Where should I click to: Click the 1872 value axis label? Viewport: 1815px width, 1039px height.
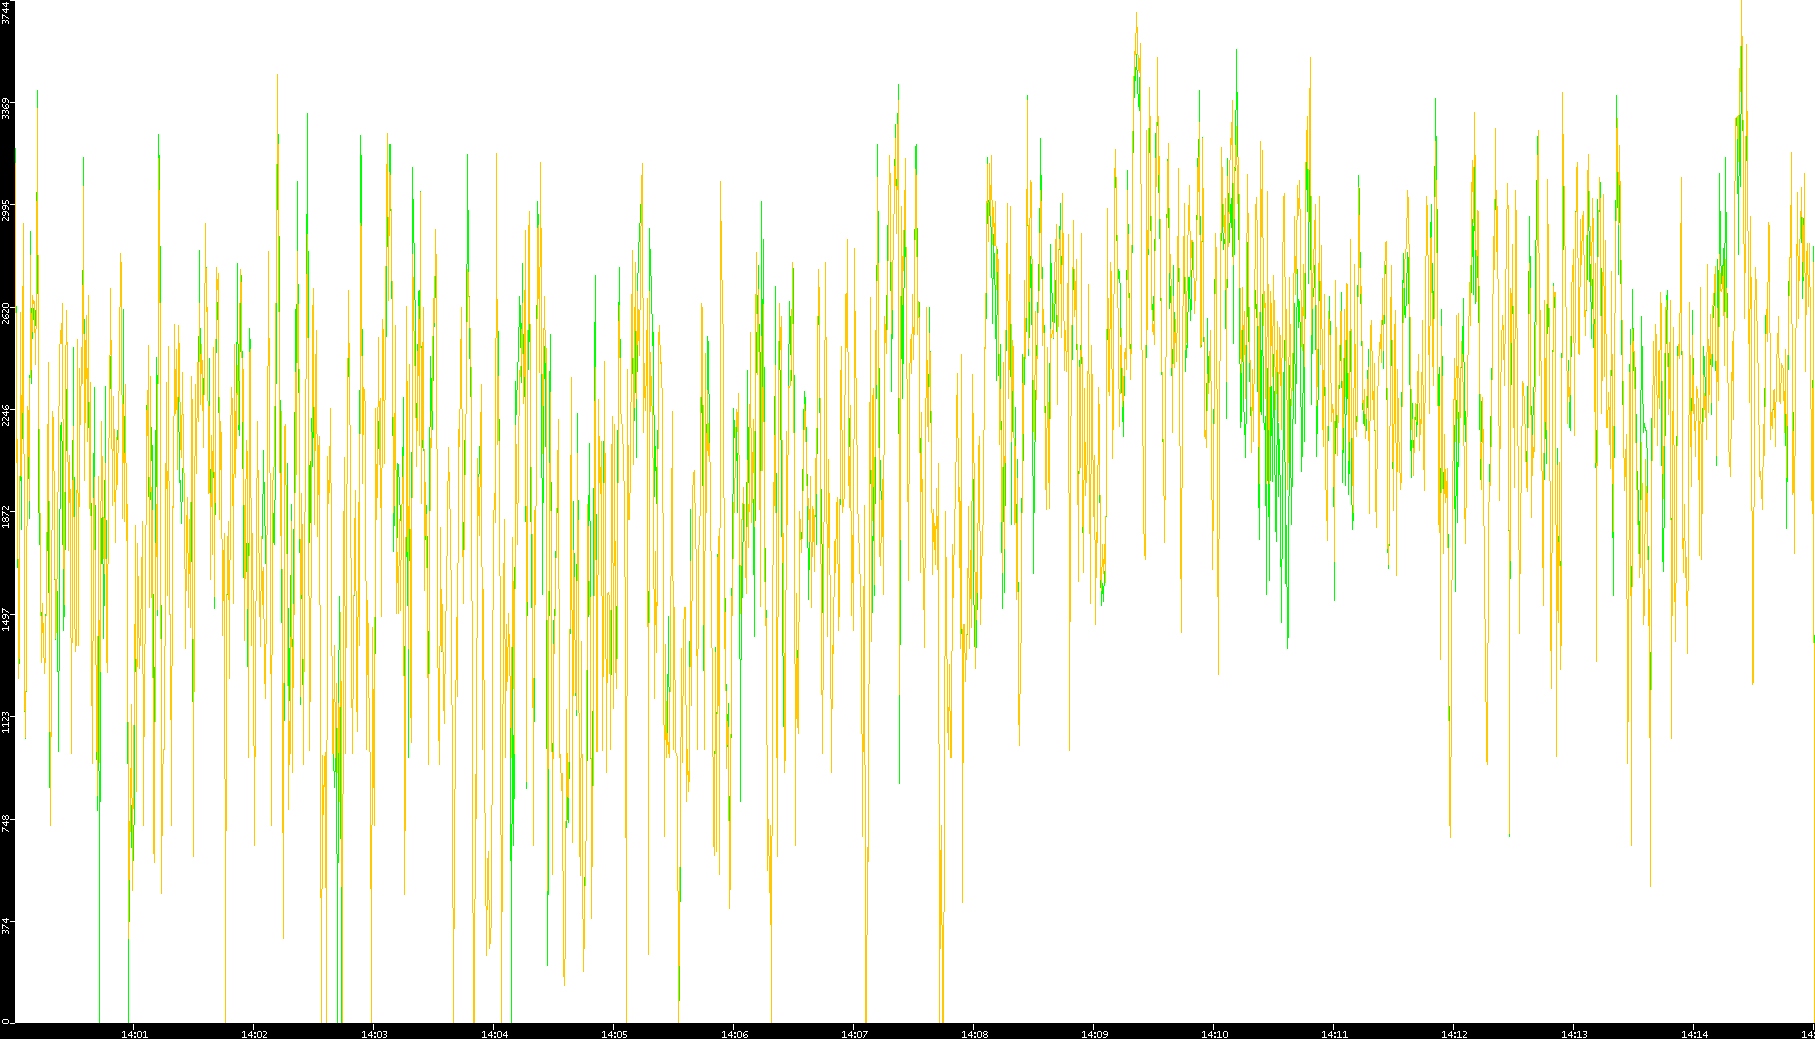[6, 516]
